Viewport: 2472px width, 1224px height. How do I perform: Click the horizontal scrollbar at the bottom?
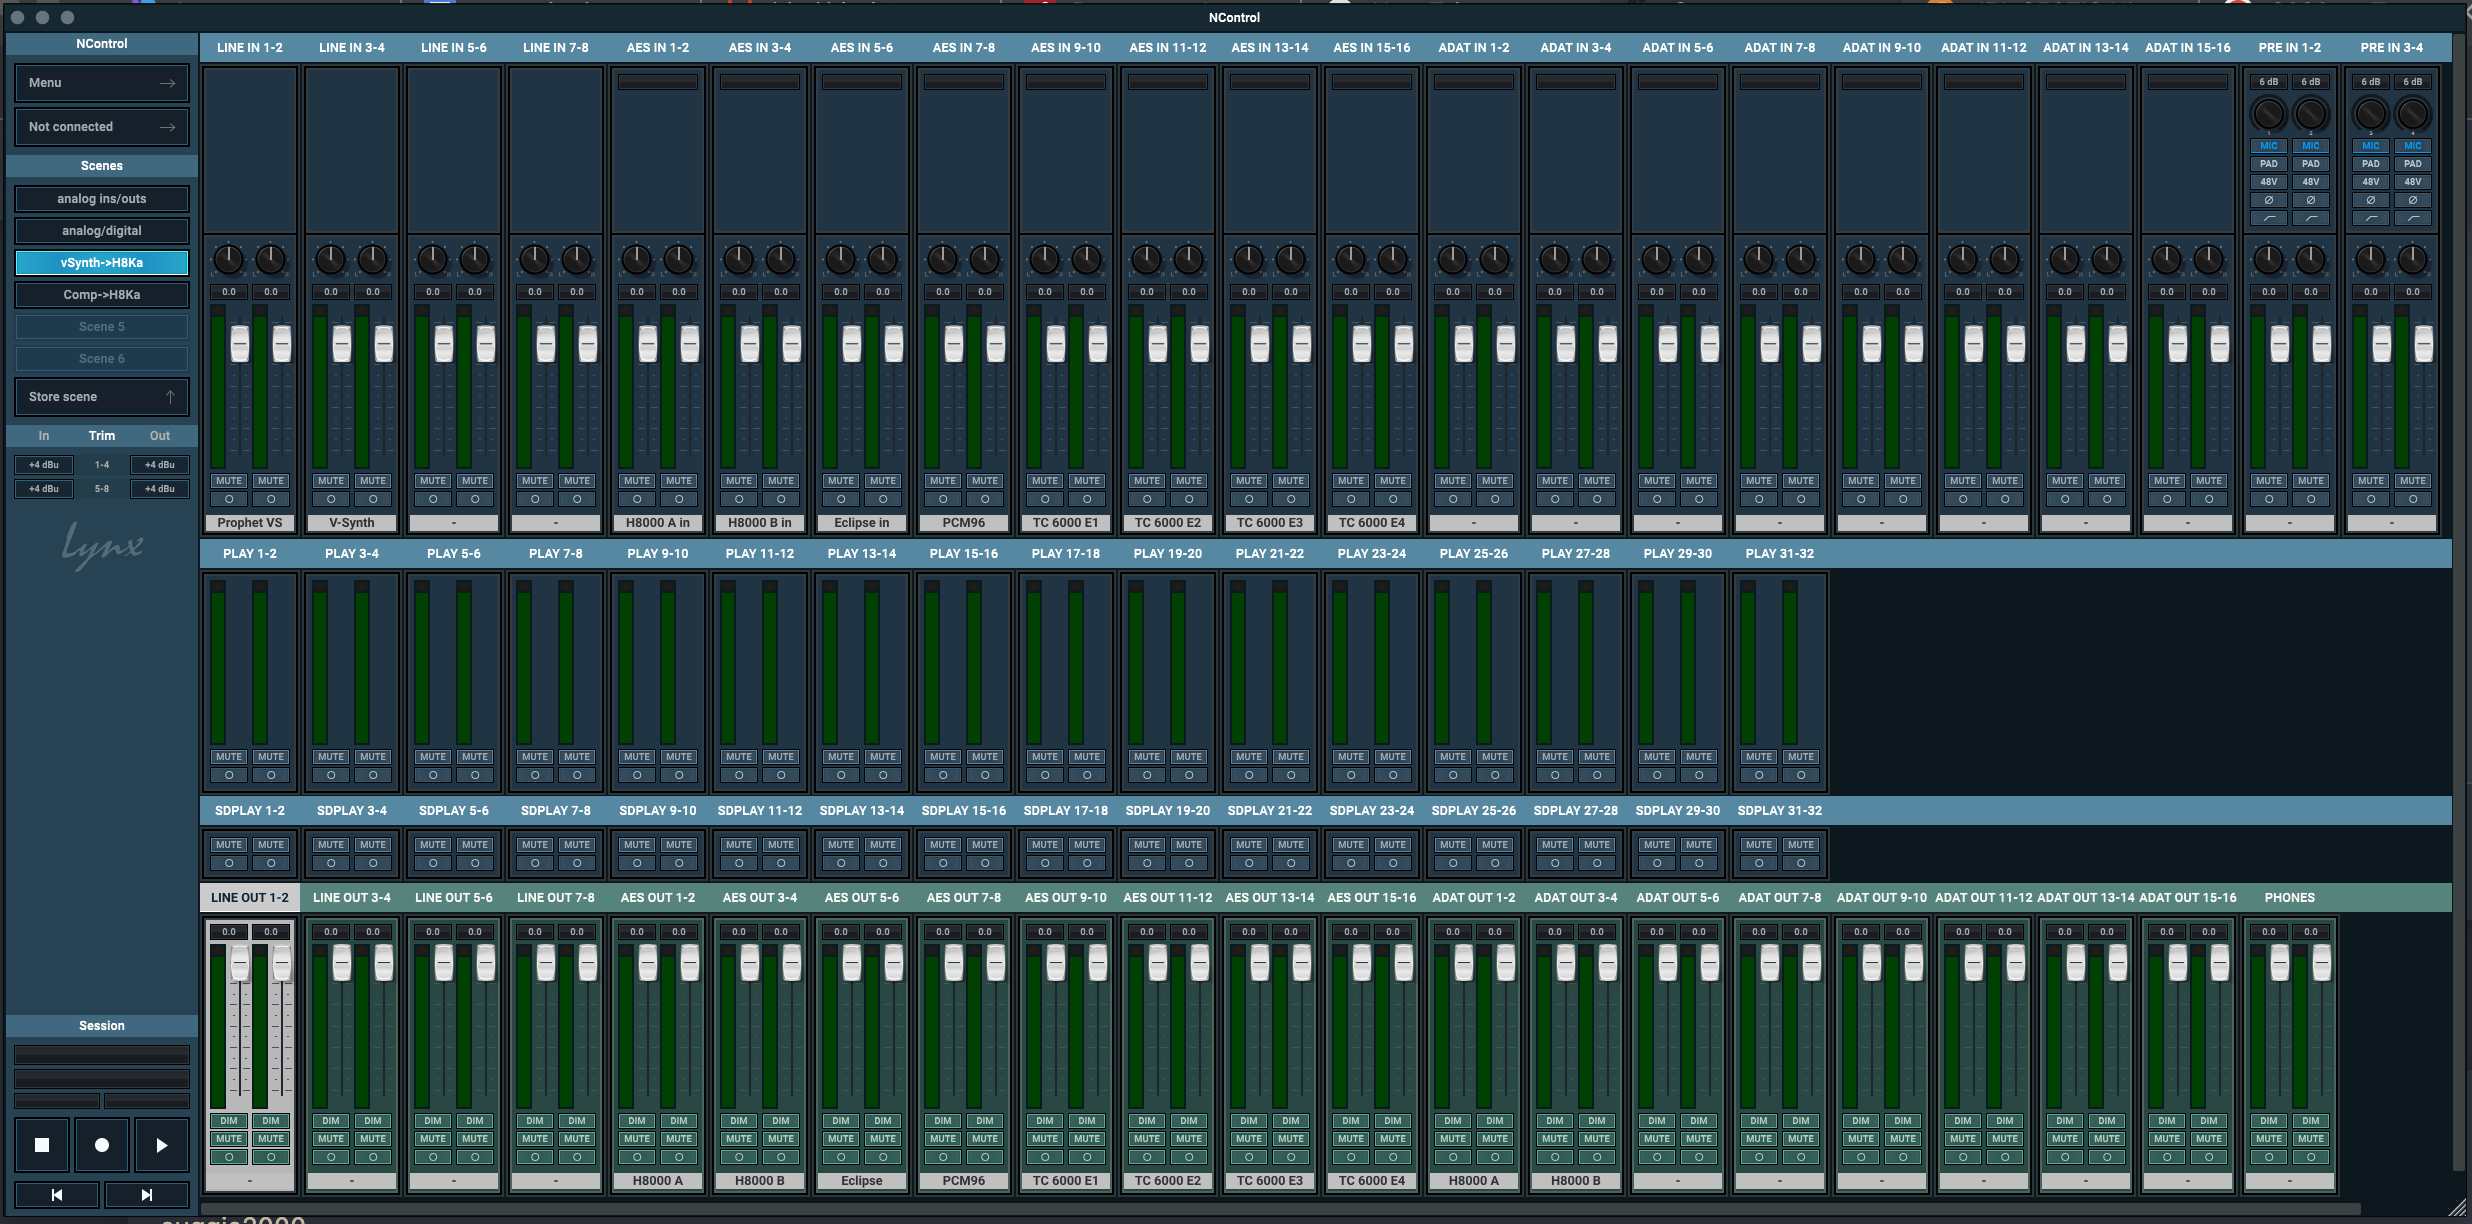point(1280,1209)
